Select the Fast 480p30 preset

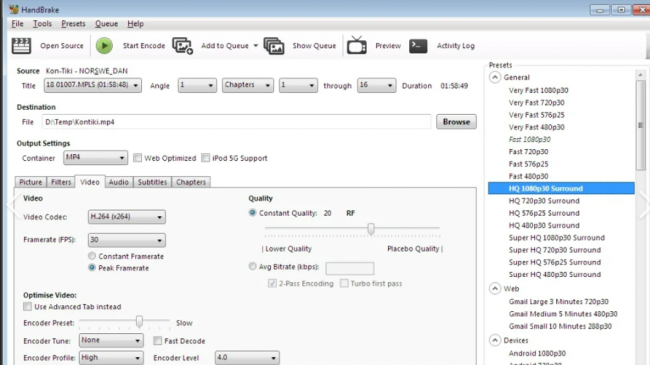[529, 176]
